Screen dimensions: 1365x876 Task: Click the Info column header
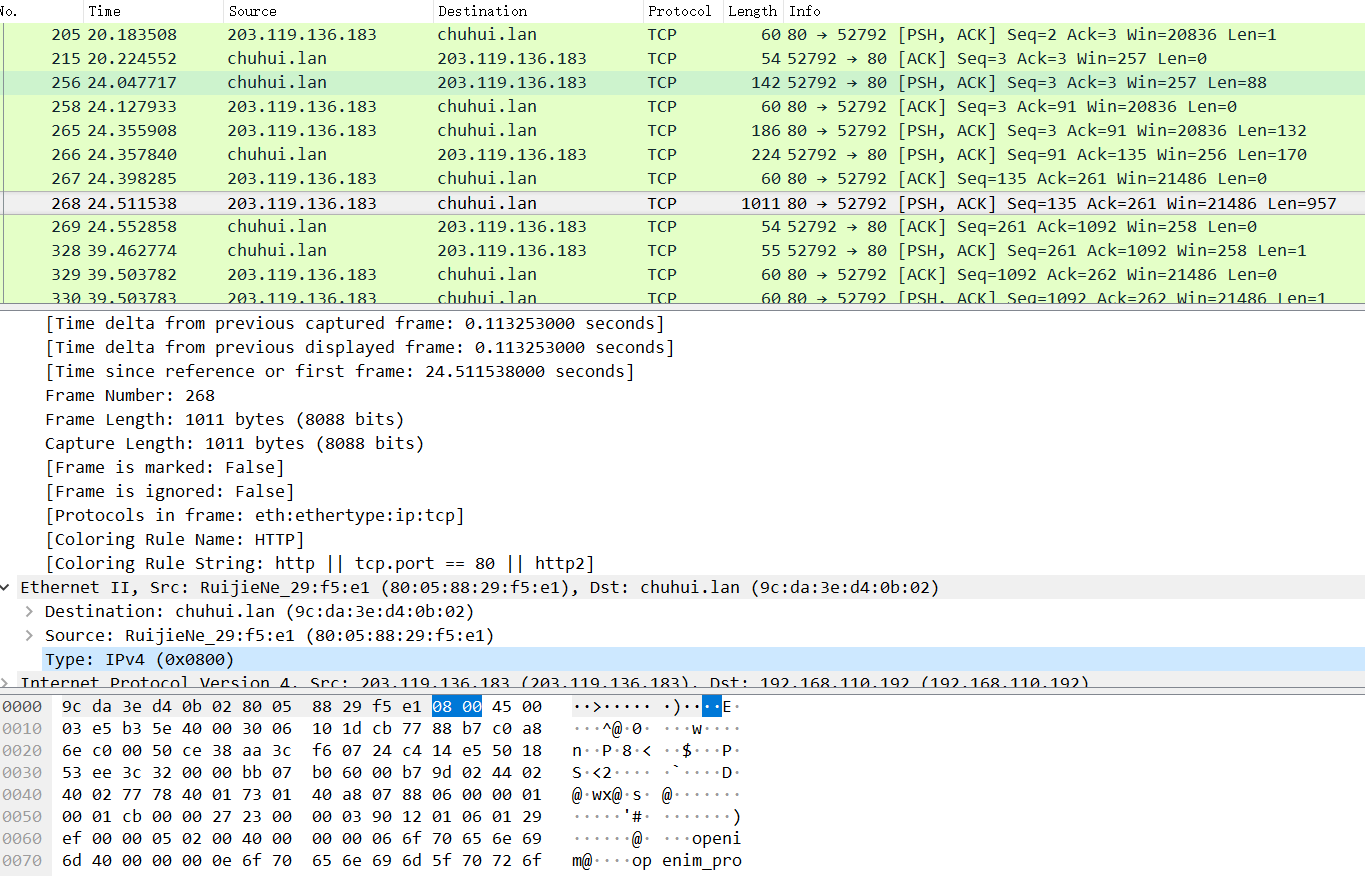[x=805, y=11]
